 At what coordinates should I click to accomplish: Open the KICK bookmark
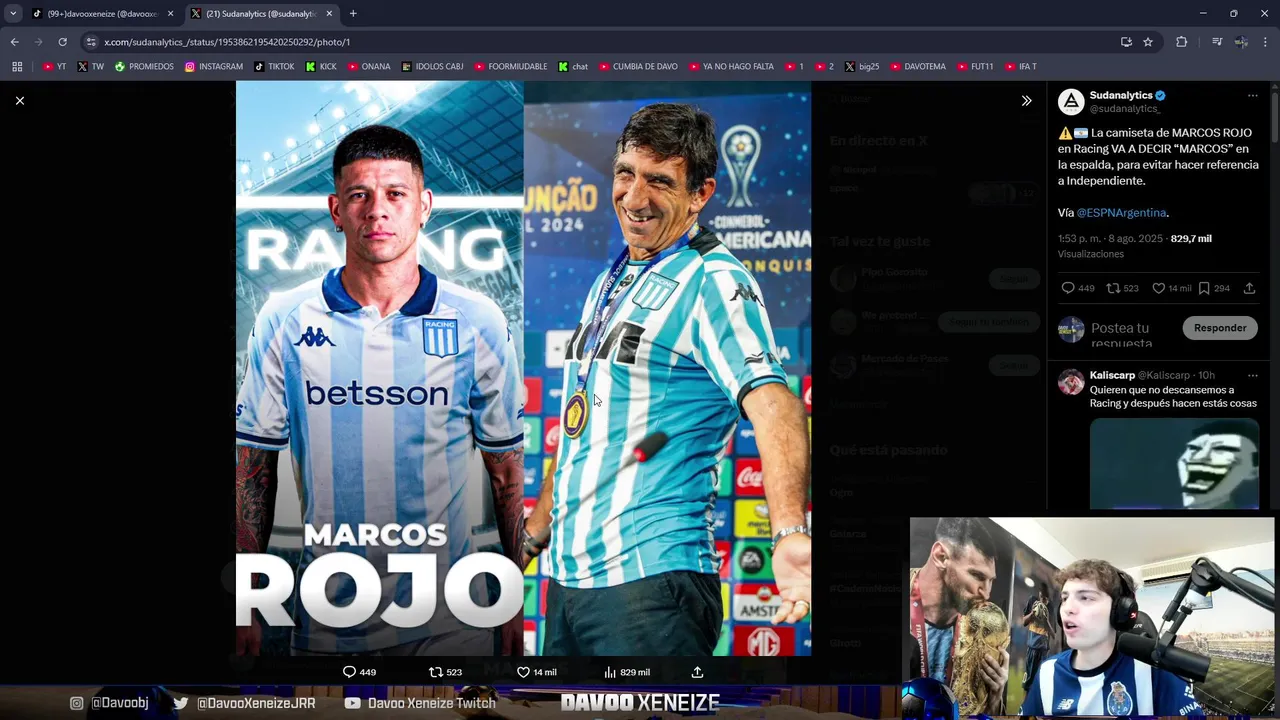click(321, 67)
